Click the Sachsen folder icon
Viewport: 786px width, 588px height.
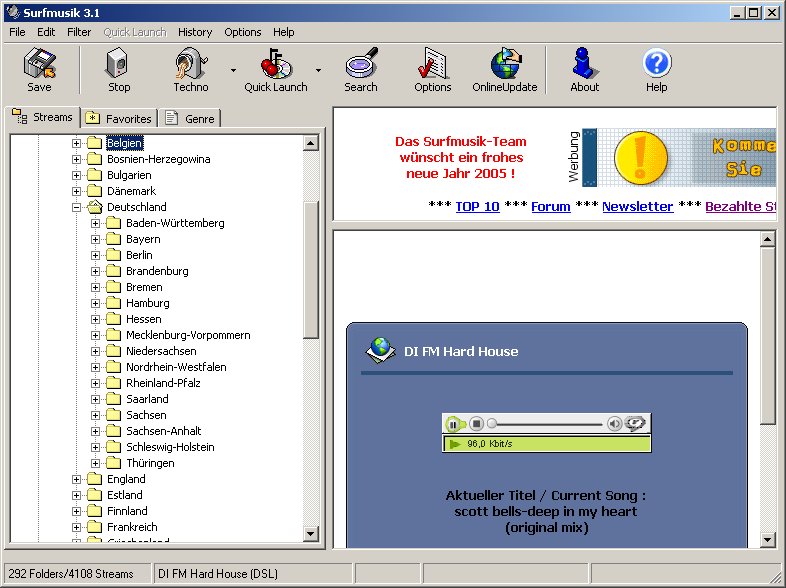113,415
